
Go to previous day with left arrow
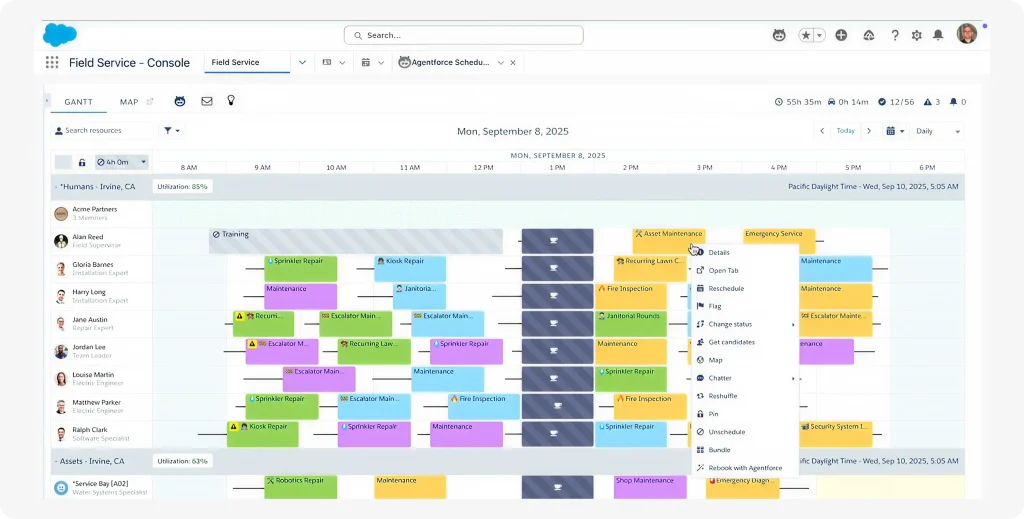coord(823,131)
